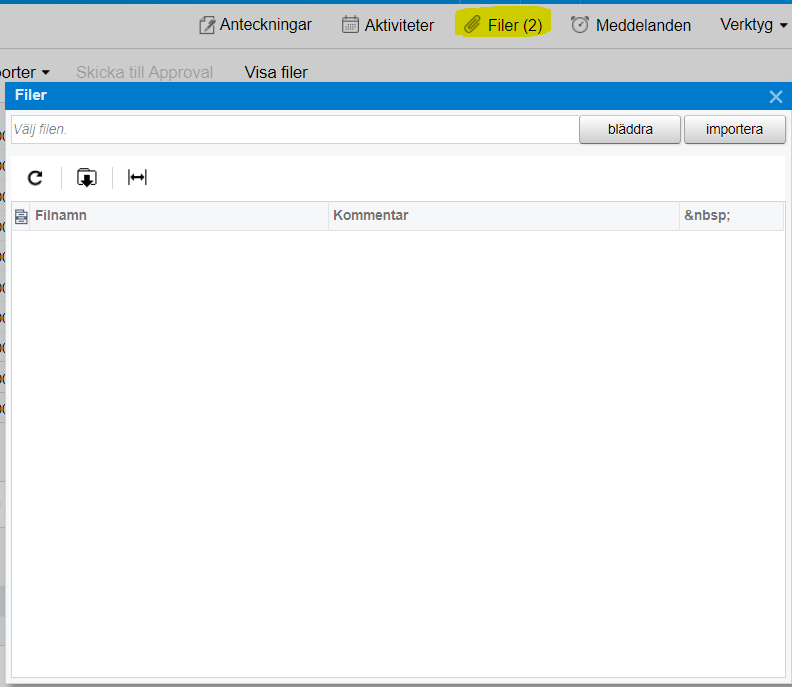
Task: Click the importera button
Action: click(734, 129)
